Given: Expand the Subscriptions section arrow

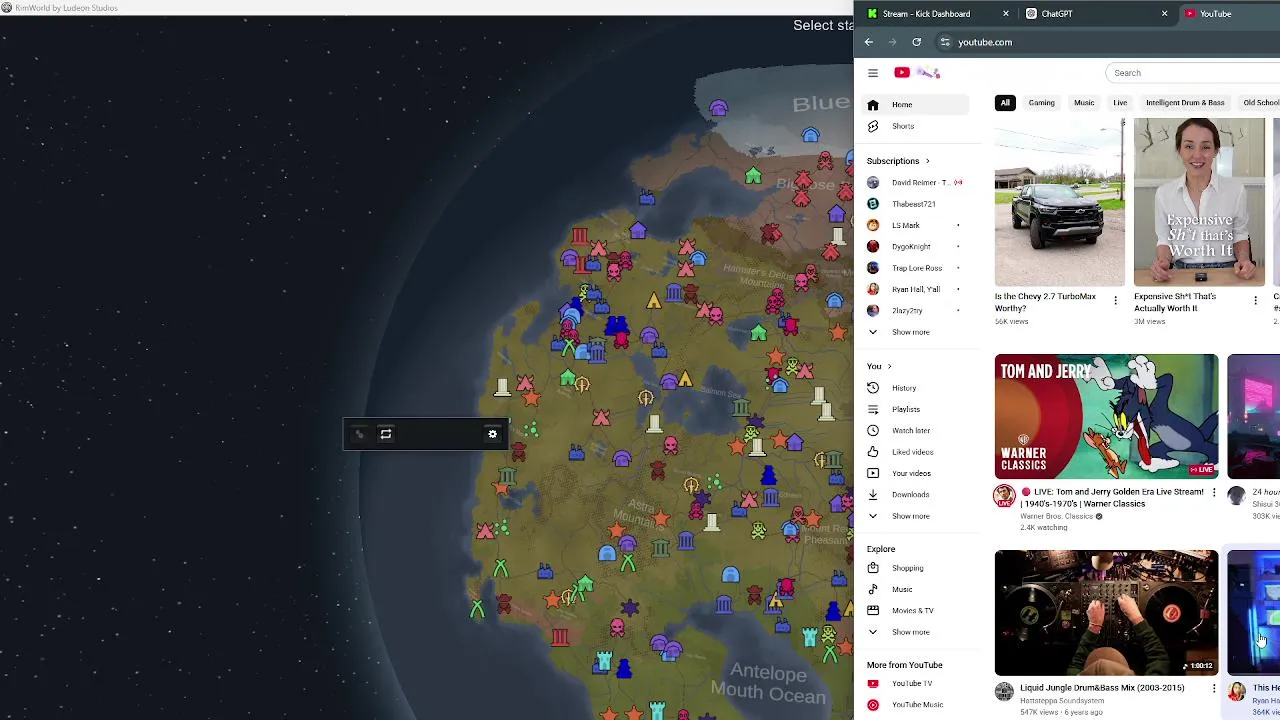Looking at the screenshot, I should tap(927, 161).
